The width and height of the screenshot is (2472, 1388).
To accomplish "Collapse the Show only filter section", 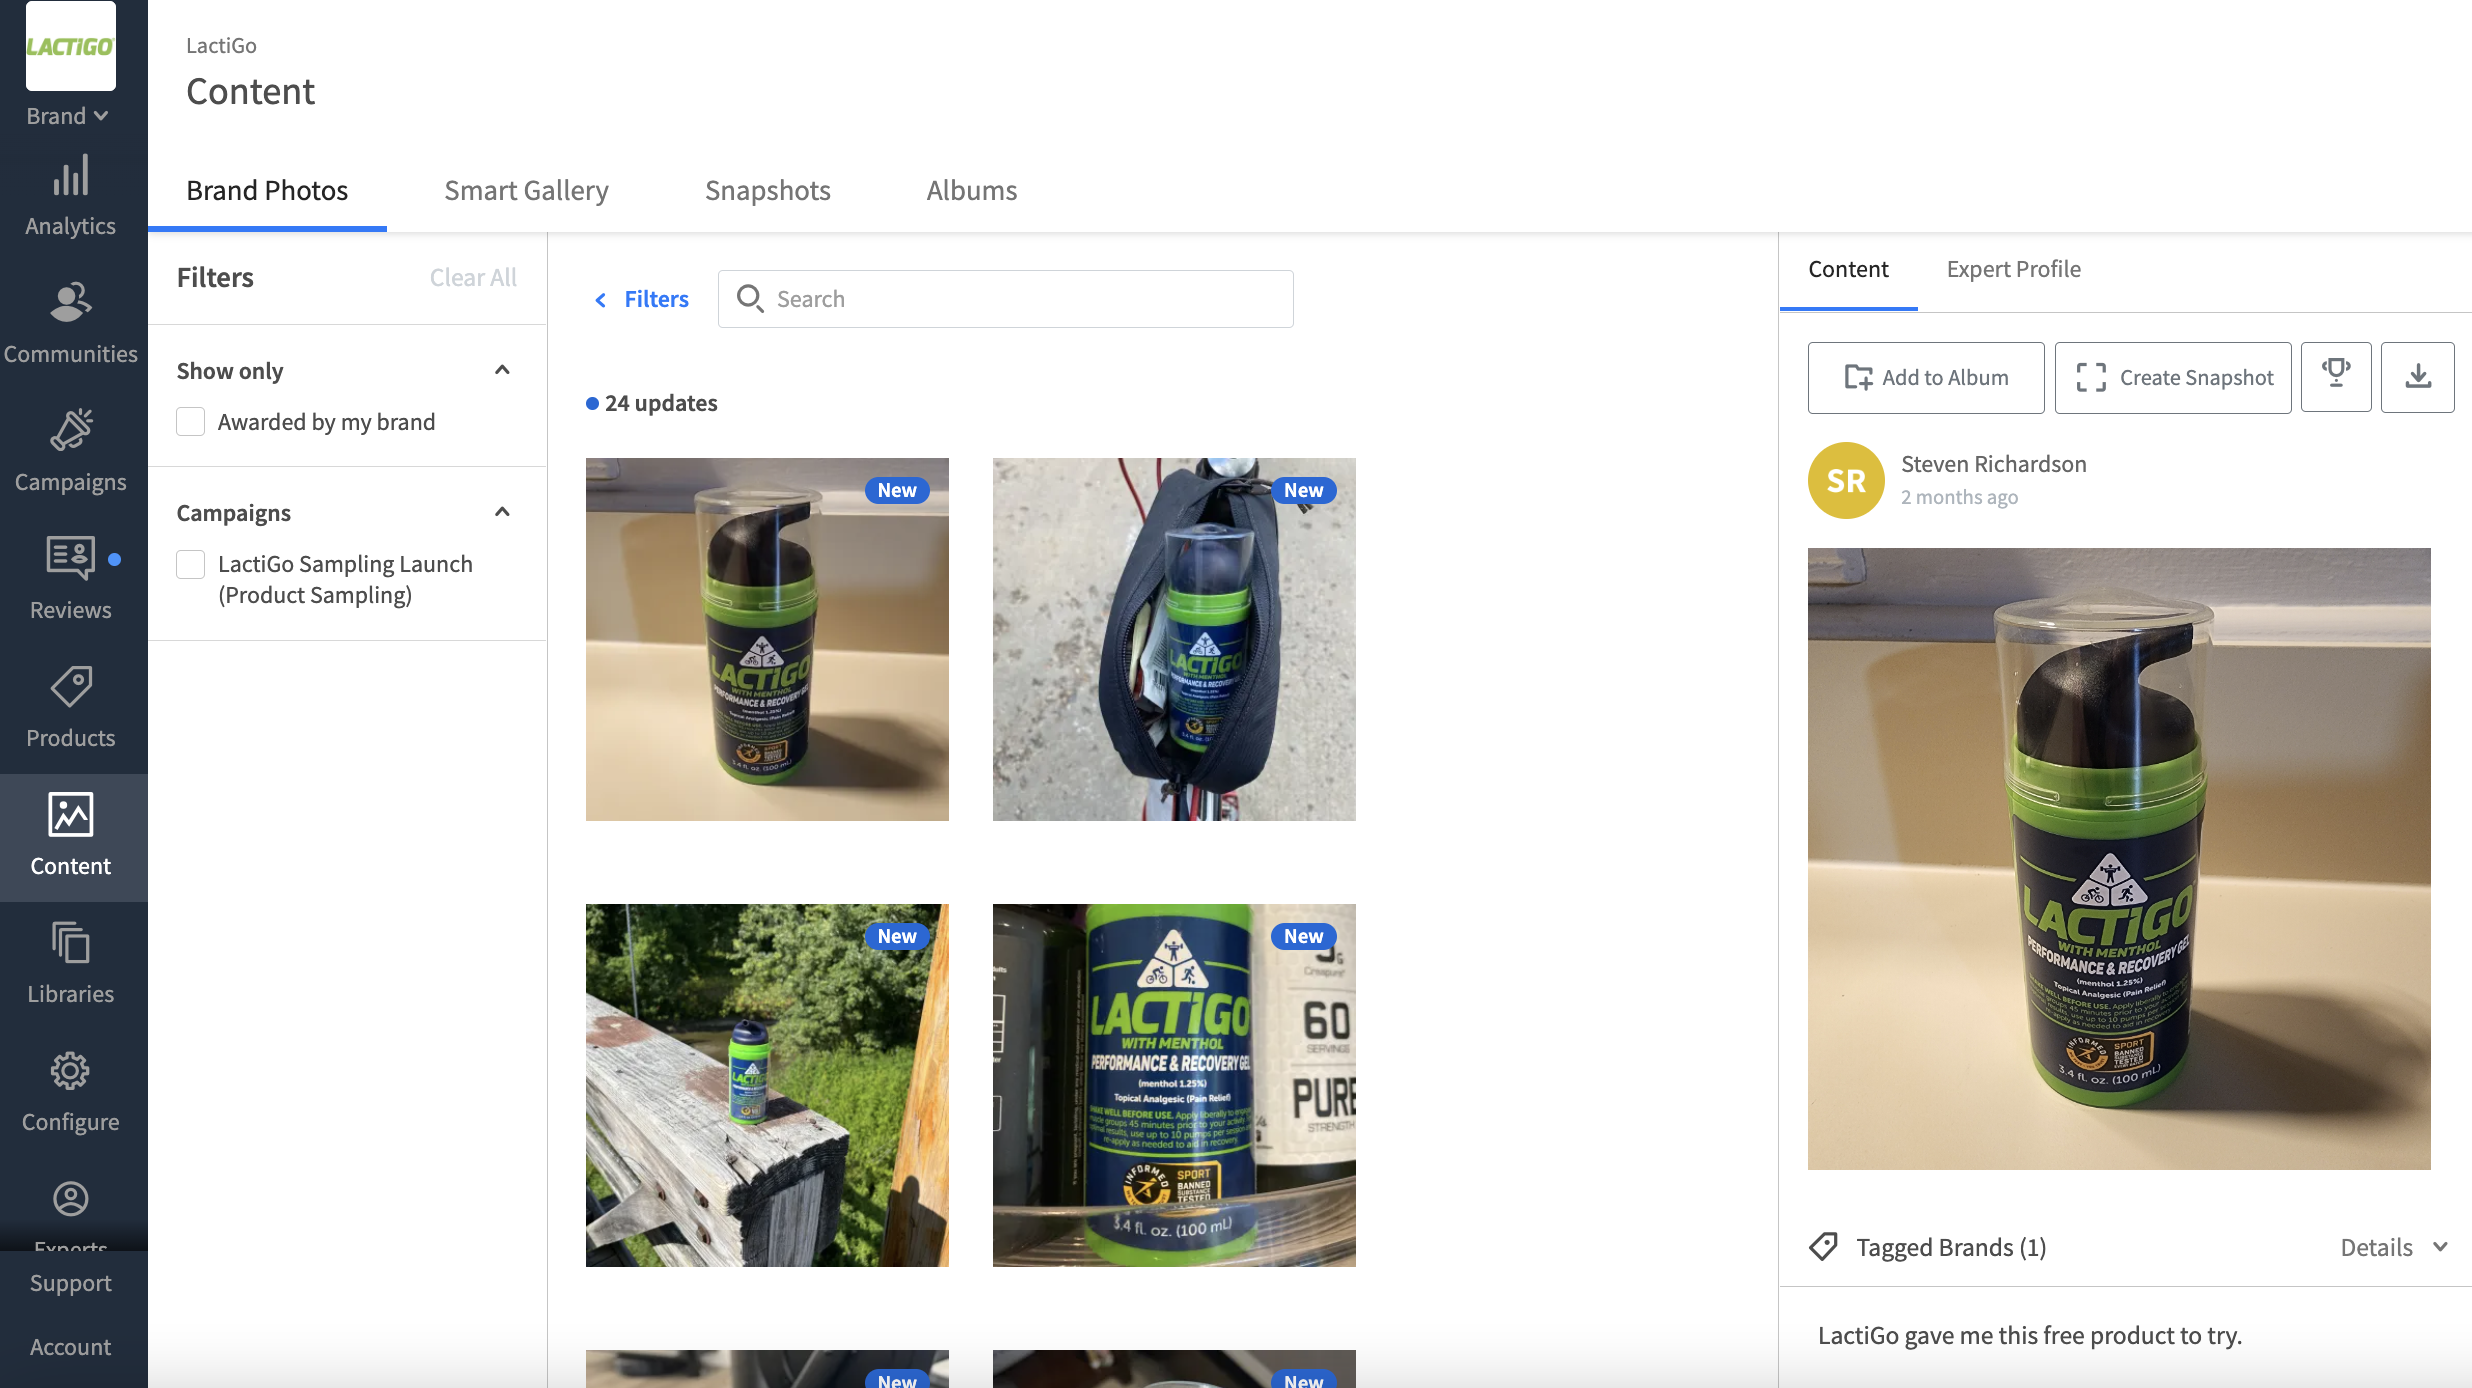I will [x=502, y=370].
